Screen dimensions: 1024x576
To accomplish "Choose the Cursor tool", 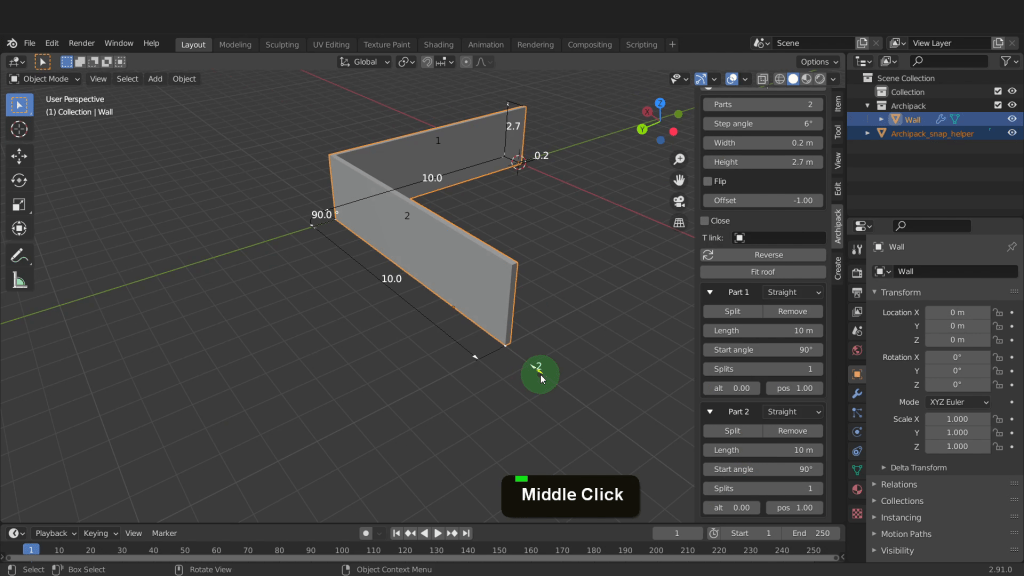I will tap(19, 129).
